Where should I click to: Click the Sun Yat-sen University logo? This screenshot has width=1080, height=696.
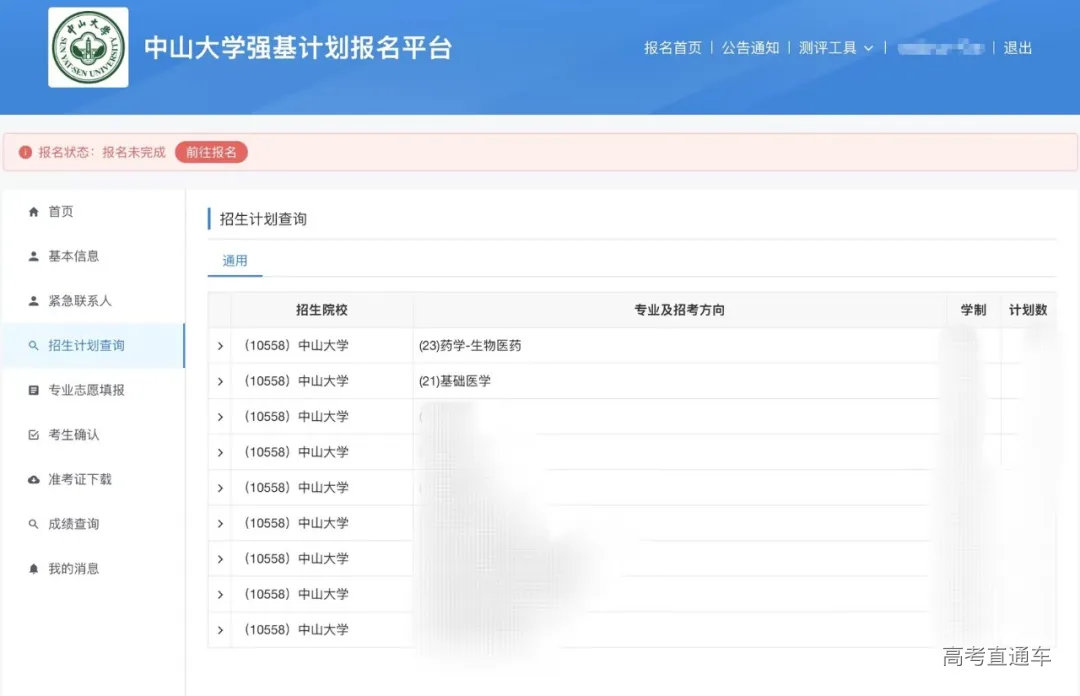[x=88, y=47]
